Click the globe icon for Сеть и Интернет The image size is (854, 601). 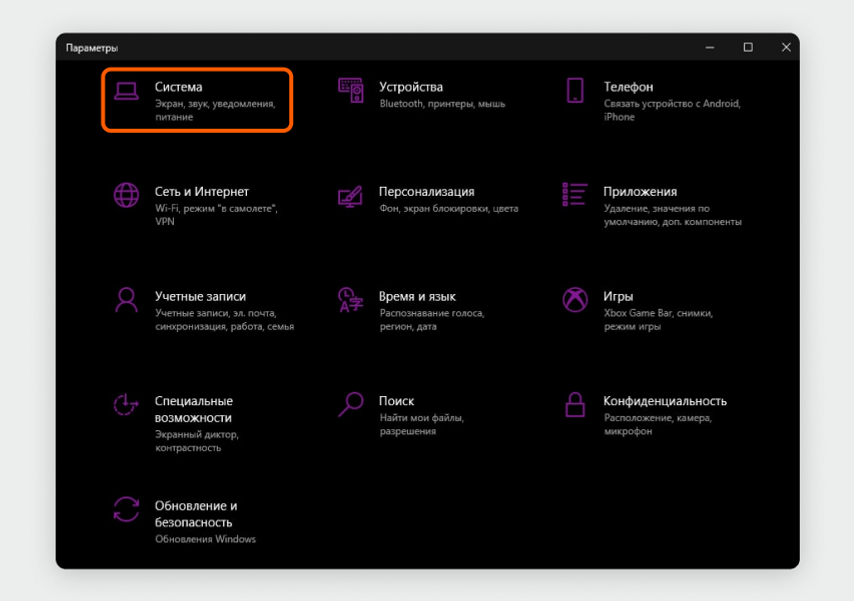click(126, 195)
